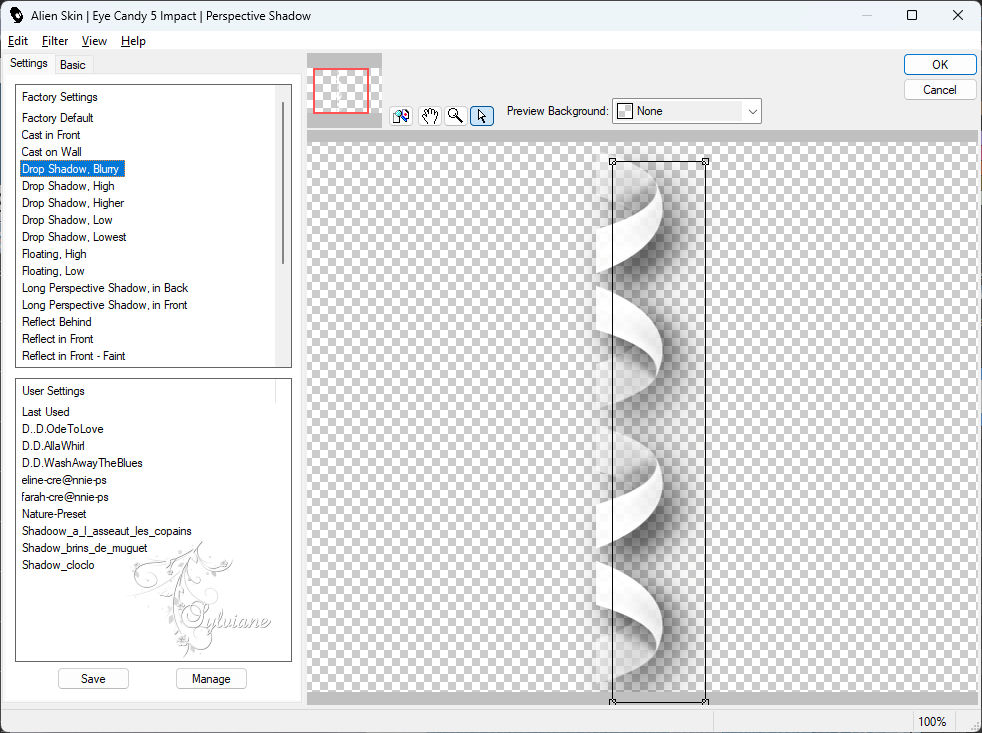The width and height of the screenshot is (982, 733).
Task: Open the Help menu
Action: (x=133, y=41)
